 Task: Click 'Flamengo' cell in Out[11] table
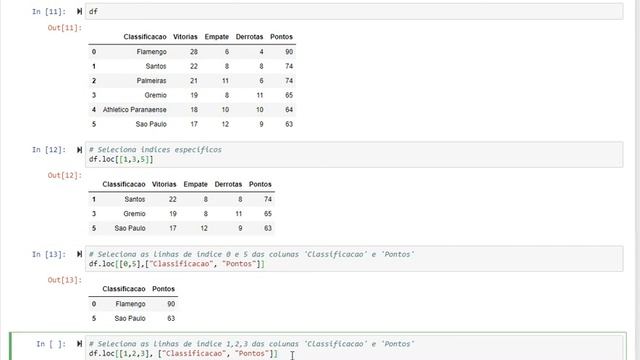pos(151,52)
